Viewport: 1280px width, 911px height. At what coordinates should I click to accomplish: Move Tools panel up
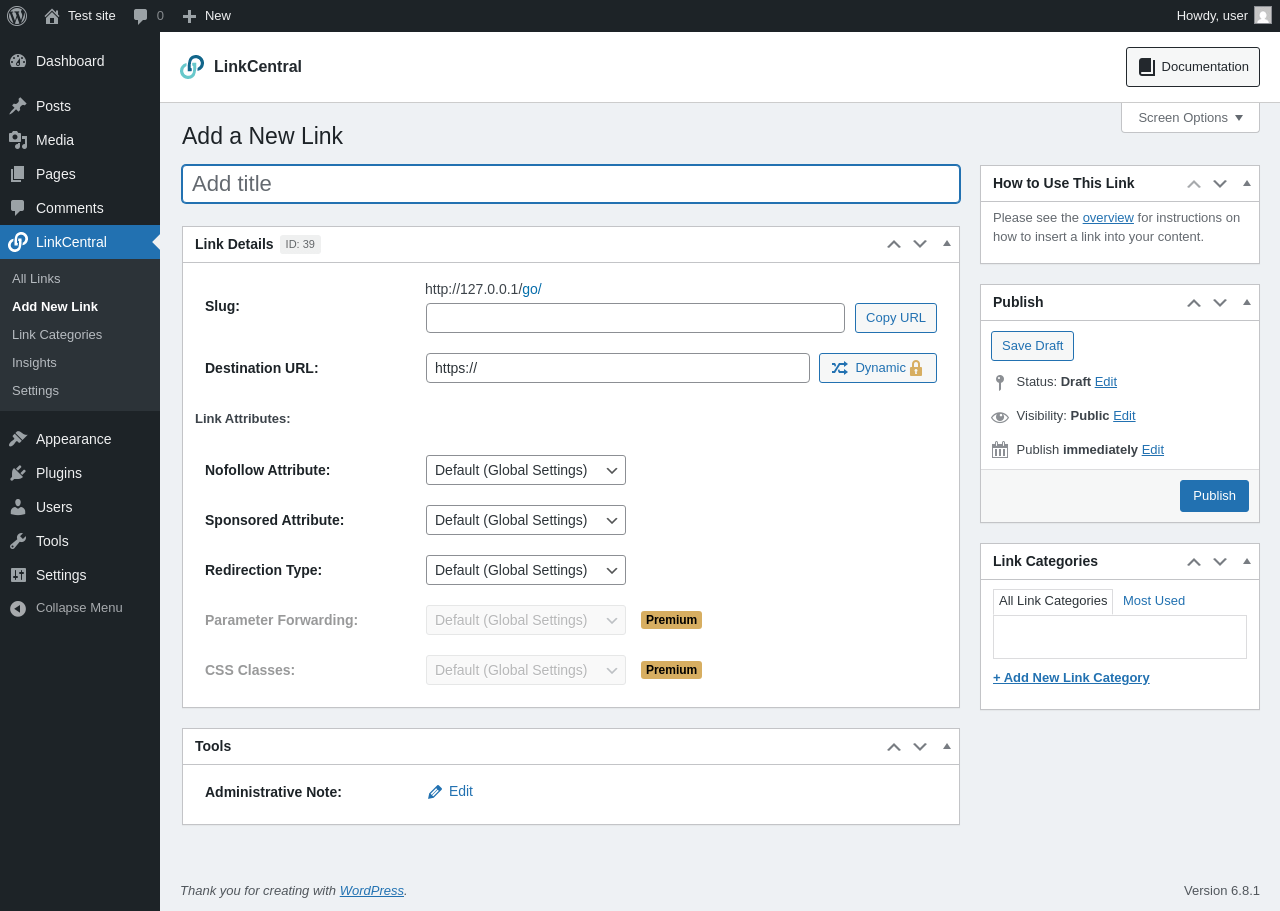[894, 746]
